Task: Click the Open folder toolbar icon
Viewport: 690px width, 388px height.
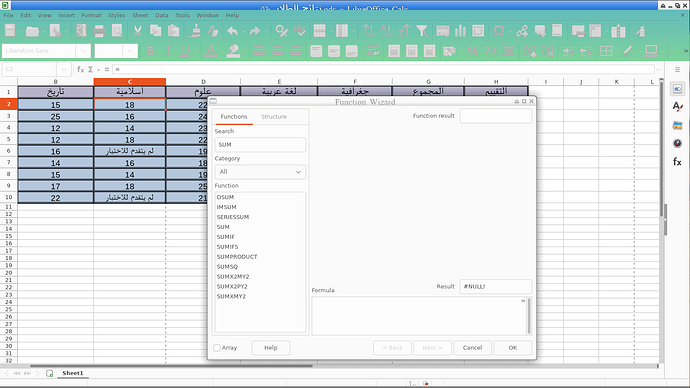Action: tap(32, 31)
